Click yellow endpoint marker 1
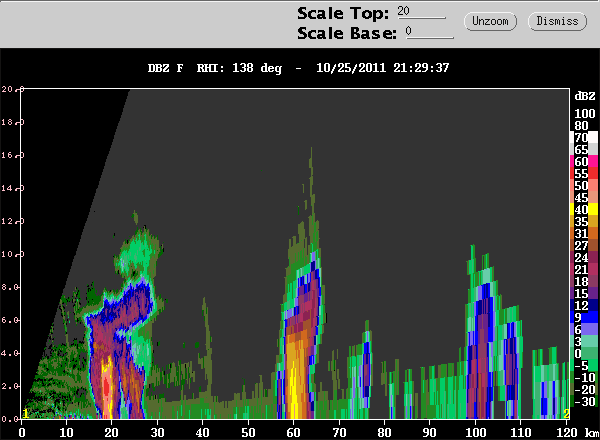 [26, 414]
